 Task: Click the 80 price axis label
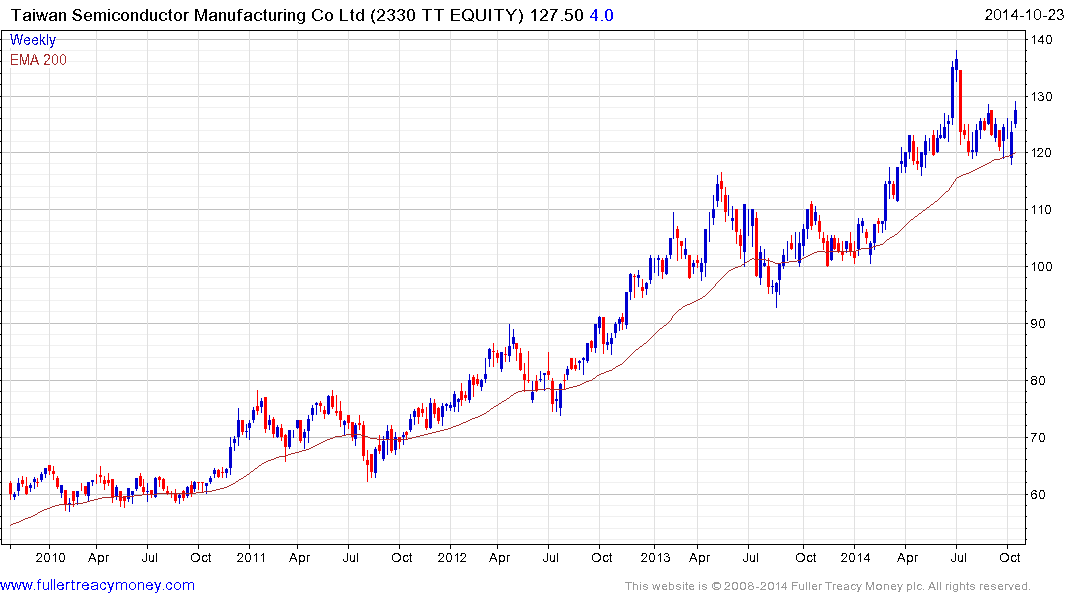click(1044, 381)
